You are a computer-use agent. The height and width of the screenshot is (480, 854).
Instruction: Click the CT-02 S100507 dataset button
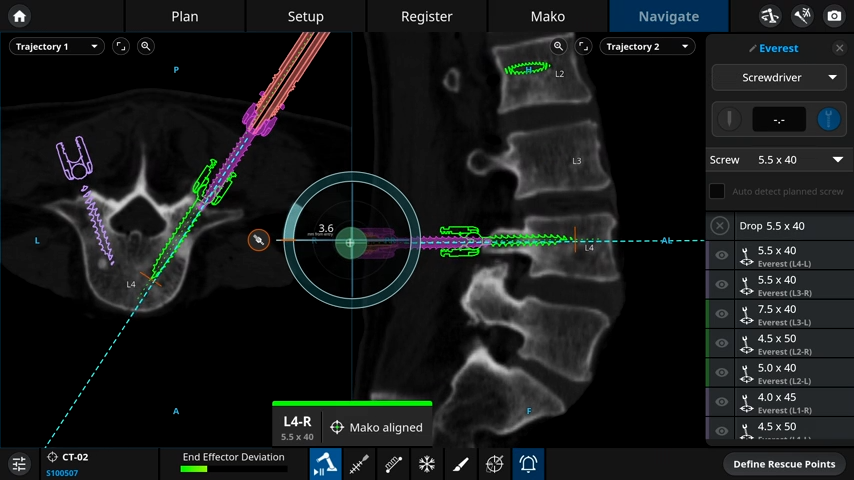(x=100, y=464)
